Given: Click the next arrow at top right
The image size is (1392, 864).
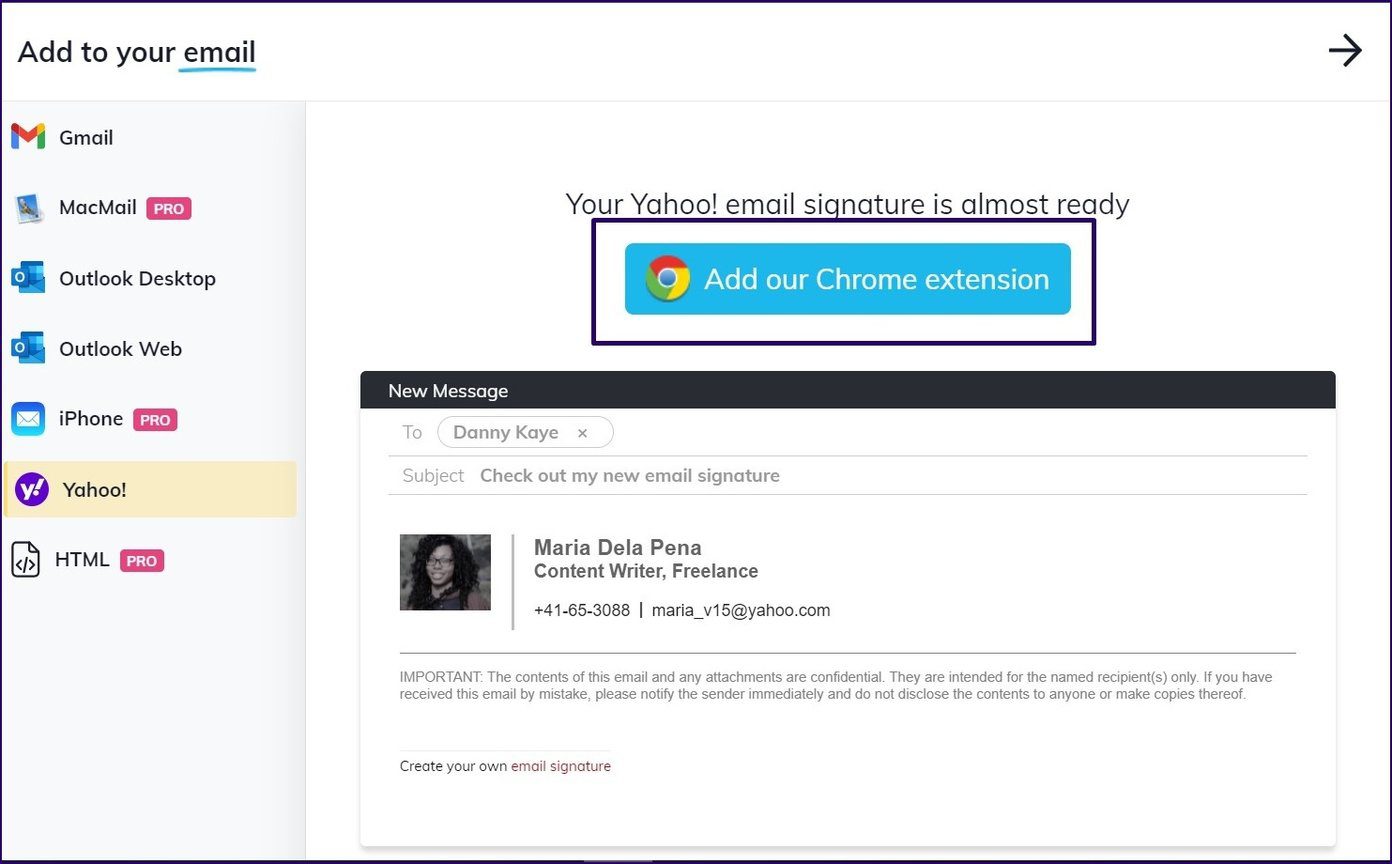Looking at the screenshot, I should [1345, 51].
